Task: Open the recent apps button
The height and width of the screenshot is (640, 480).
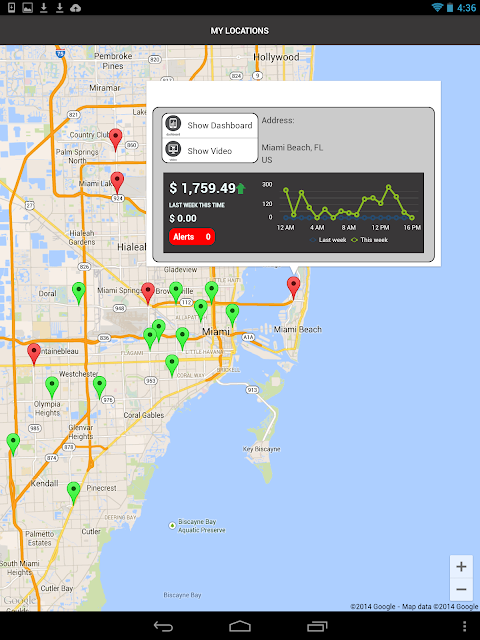Action: coord(317,626)
